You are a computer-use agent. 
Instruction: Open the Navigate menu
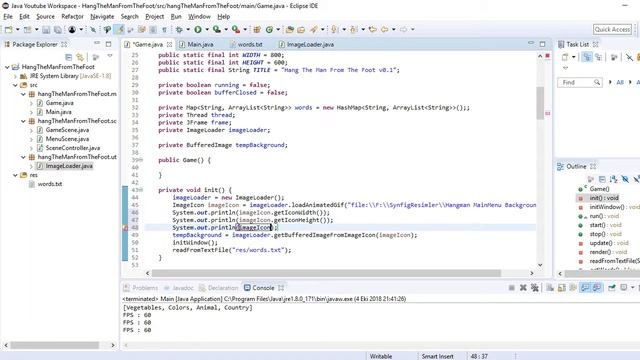(102, 16)
